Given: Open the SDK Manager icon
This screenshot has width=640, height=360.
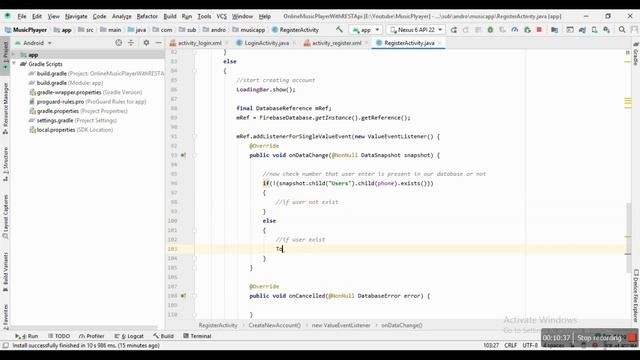Looking at the screenshot, I should pyautogui.click(x=607, y=30).
